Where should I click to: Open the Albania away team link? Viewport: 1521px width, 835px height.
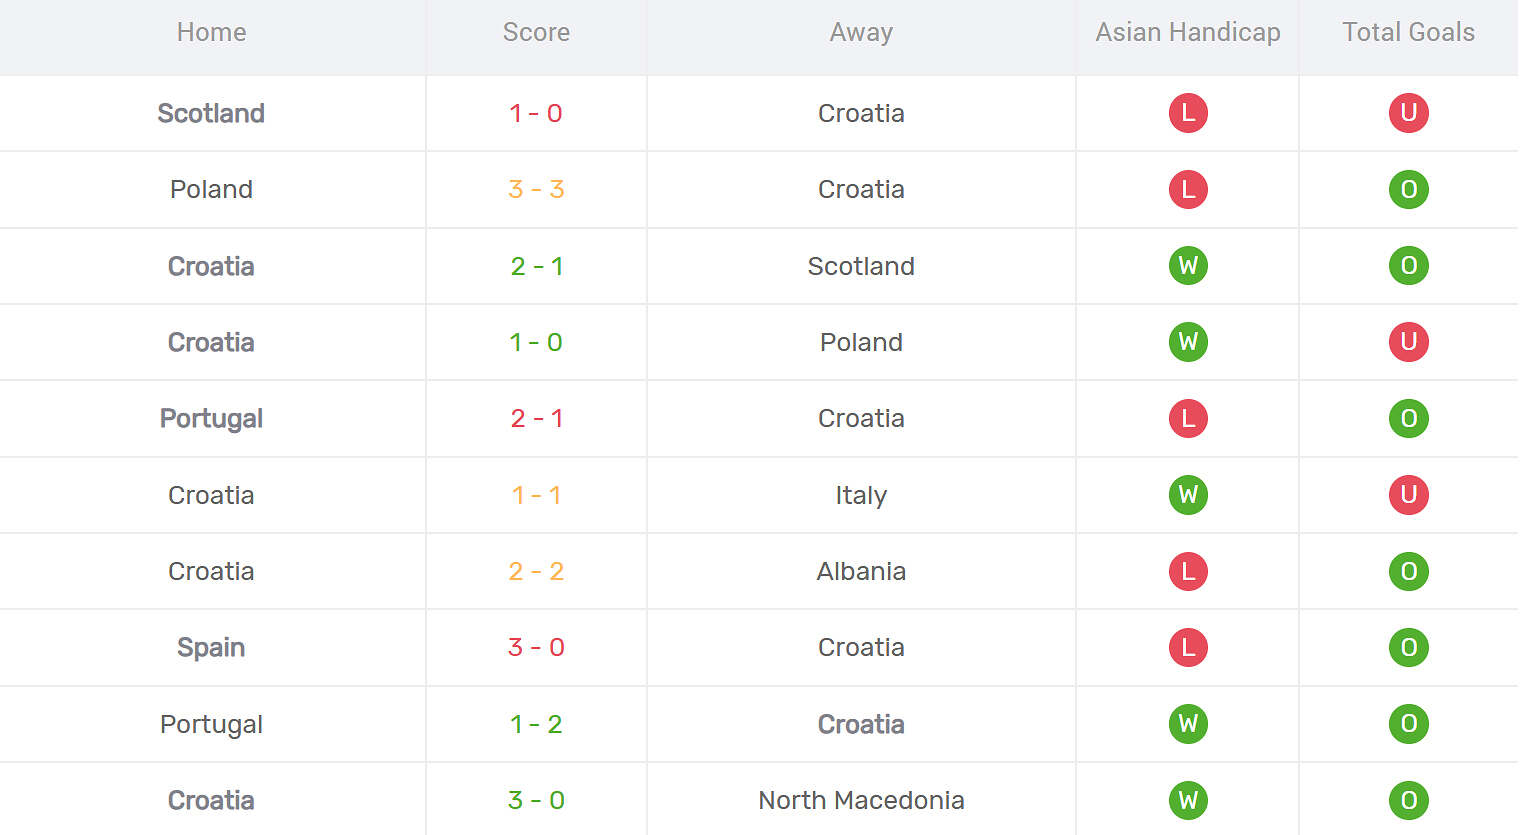[x=861, y=571]
